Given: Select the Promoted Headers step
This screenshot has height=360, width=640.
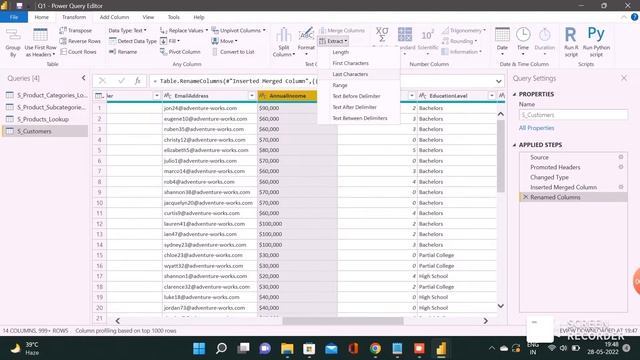Looking at the screenshot, I should tap(555, 167).
